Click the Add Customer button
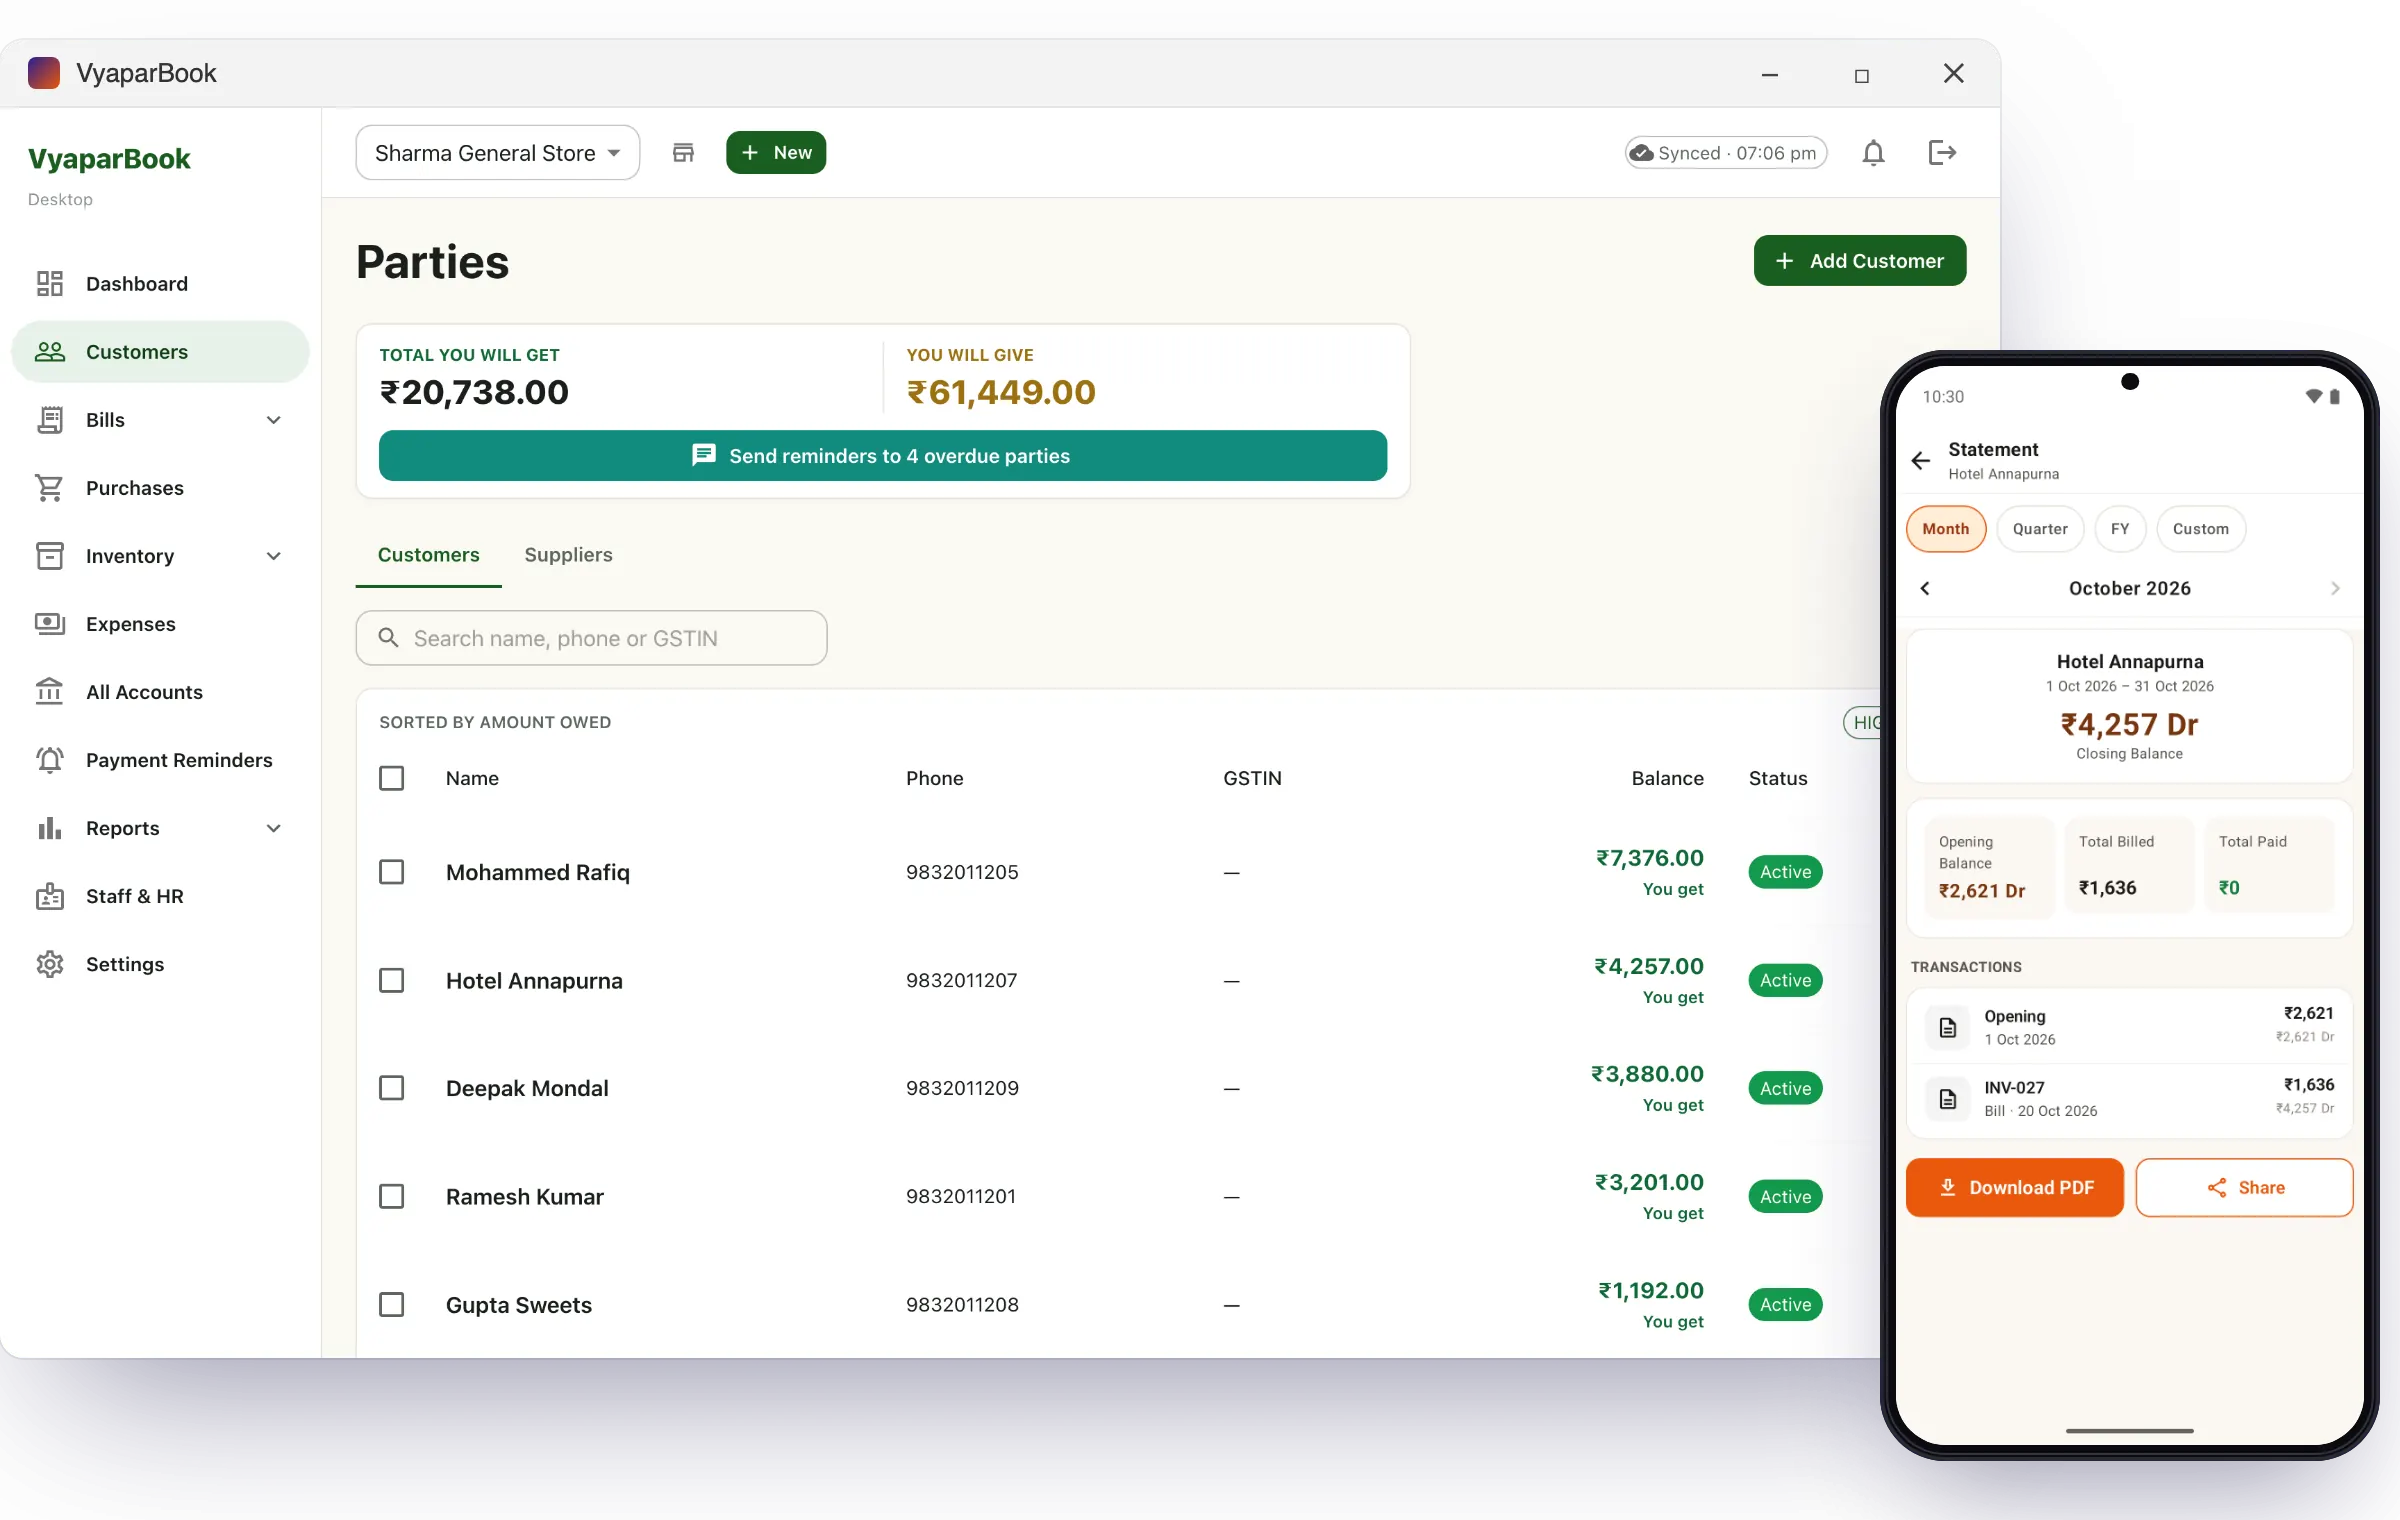The image size is (2400, 1520). [1859, 261]
